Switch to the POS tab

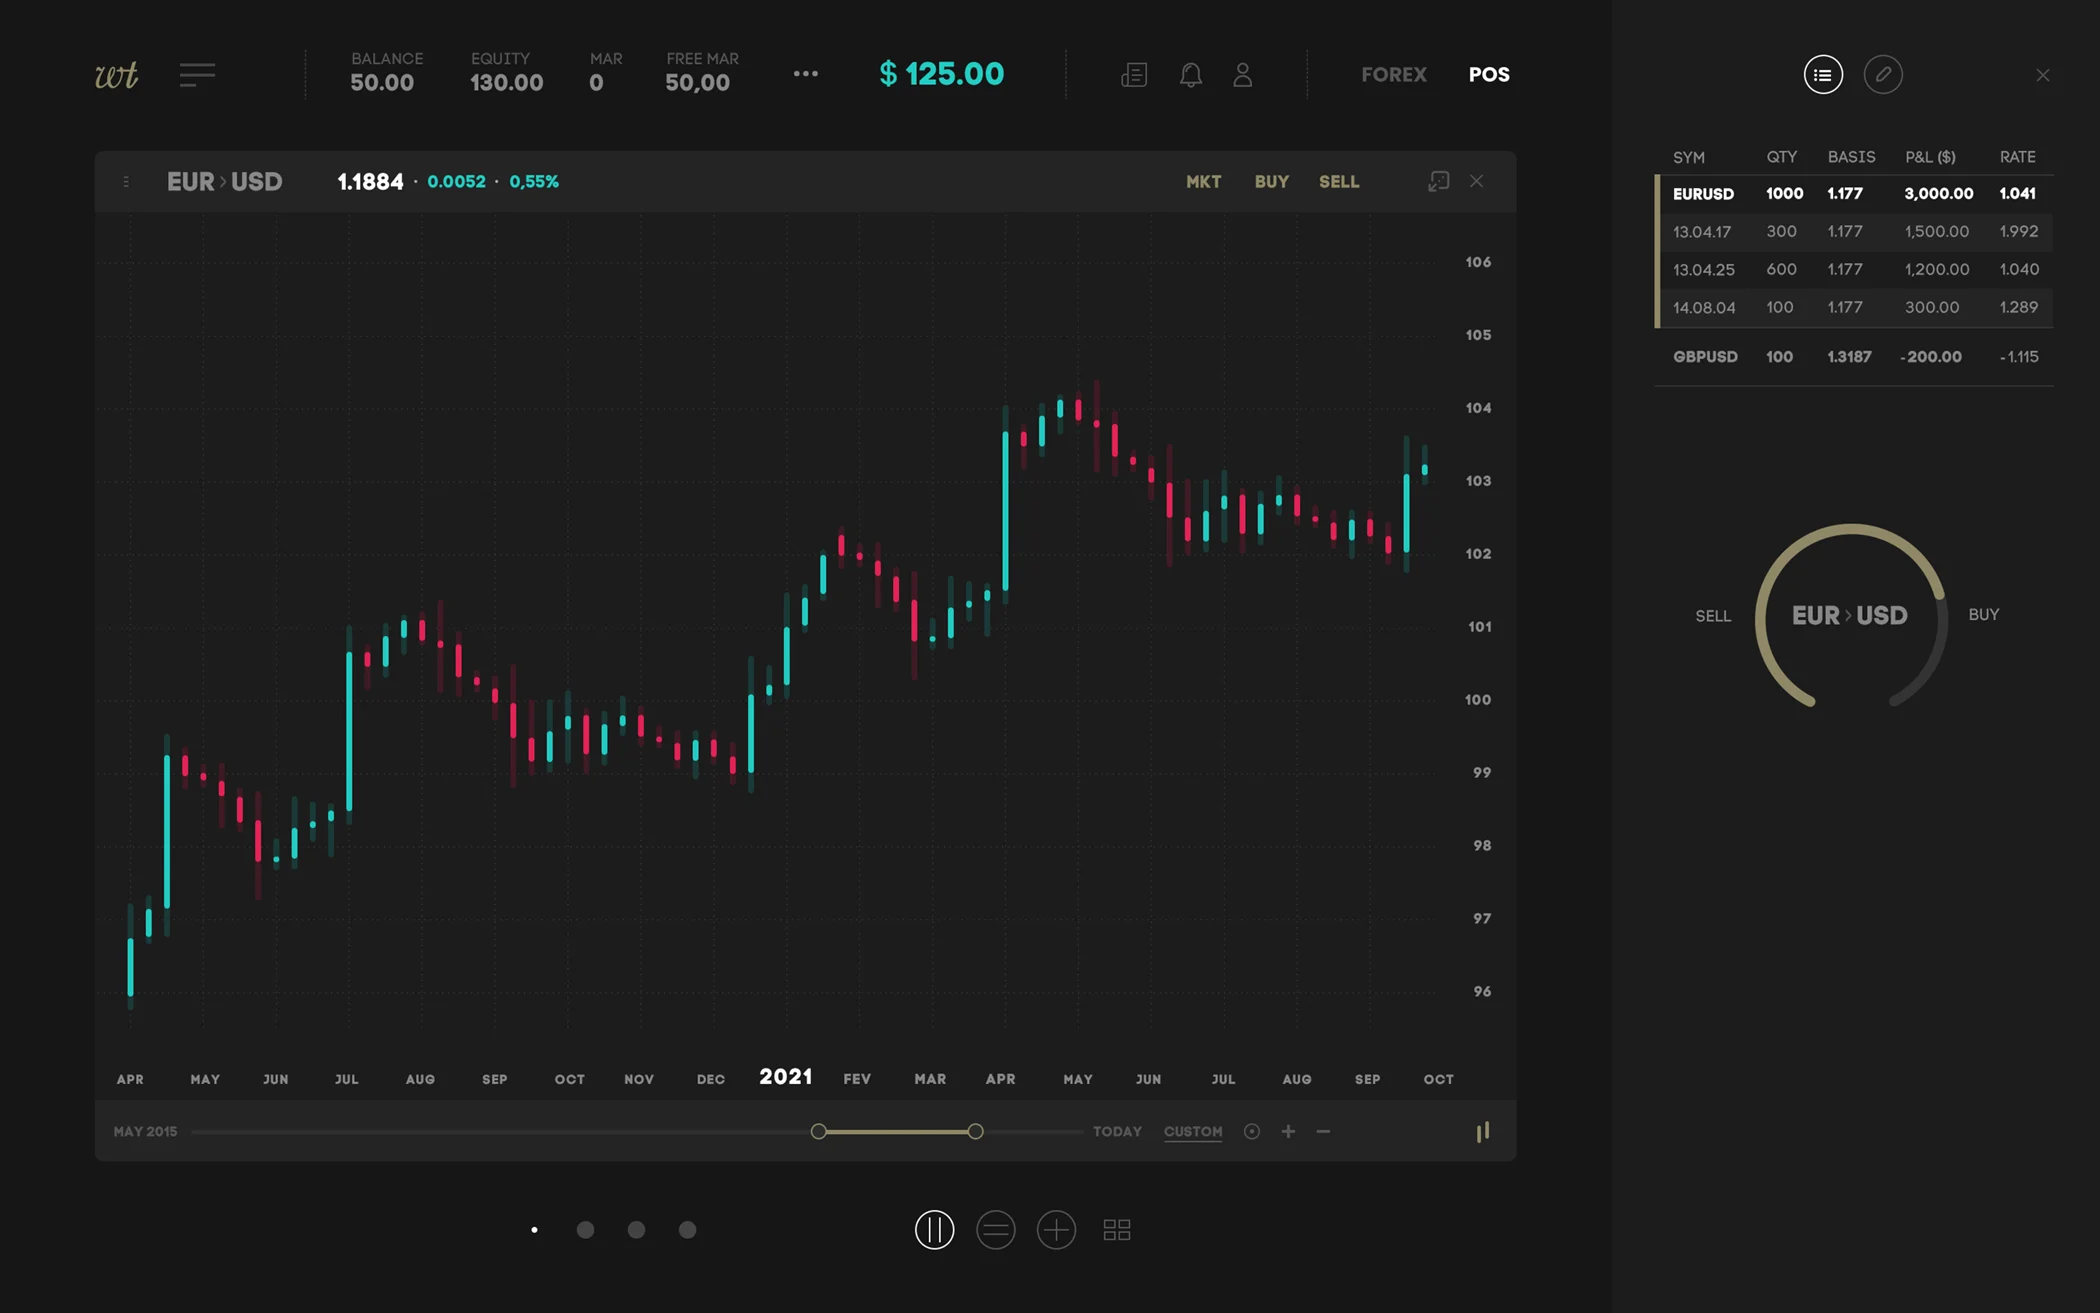pos(1489,75)
